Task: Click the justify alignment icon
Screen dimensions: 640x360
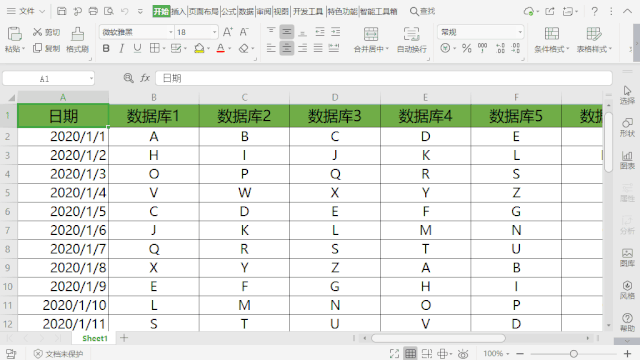Action: click(x=318, y=49)
